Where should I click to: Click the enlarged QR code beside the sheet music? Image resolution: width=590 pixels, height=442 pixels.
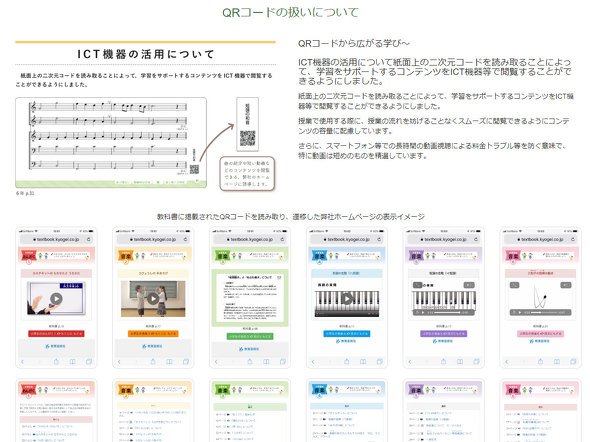(x=248, y=138)
